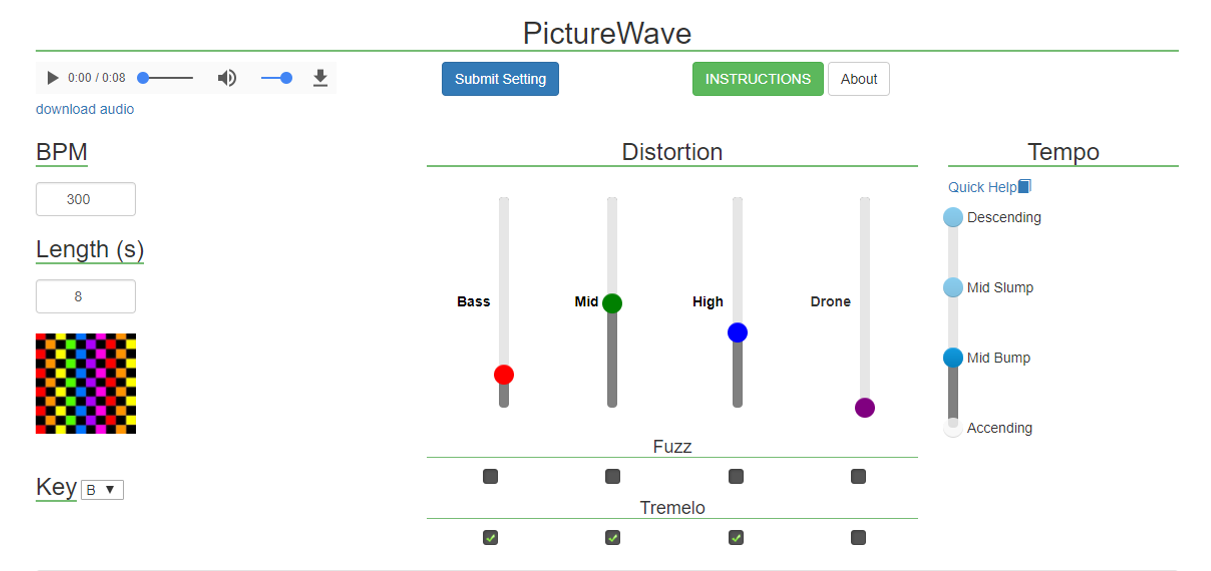Follow the download audio link

(x=85, y=109)
